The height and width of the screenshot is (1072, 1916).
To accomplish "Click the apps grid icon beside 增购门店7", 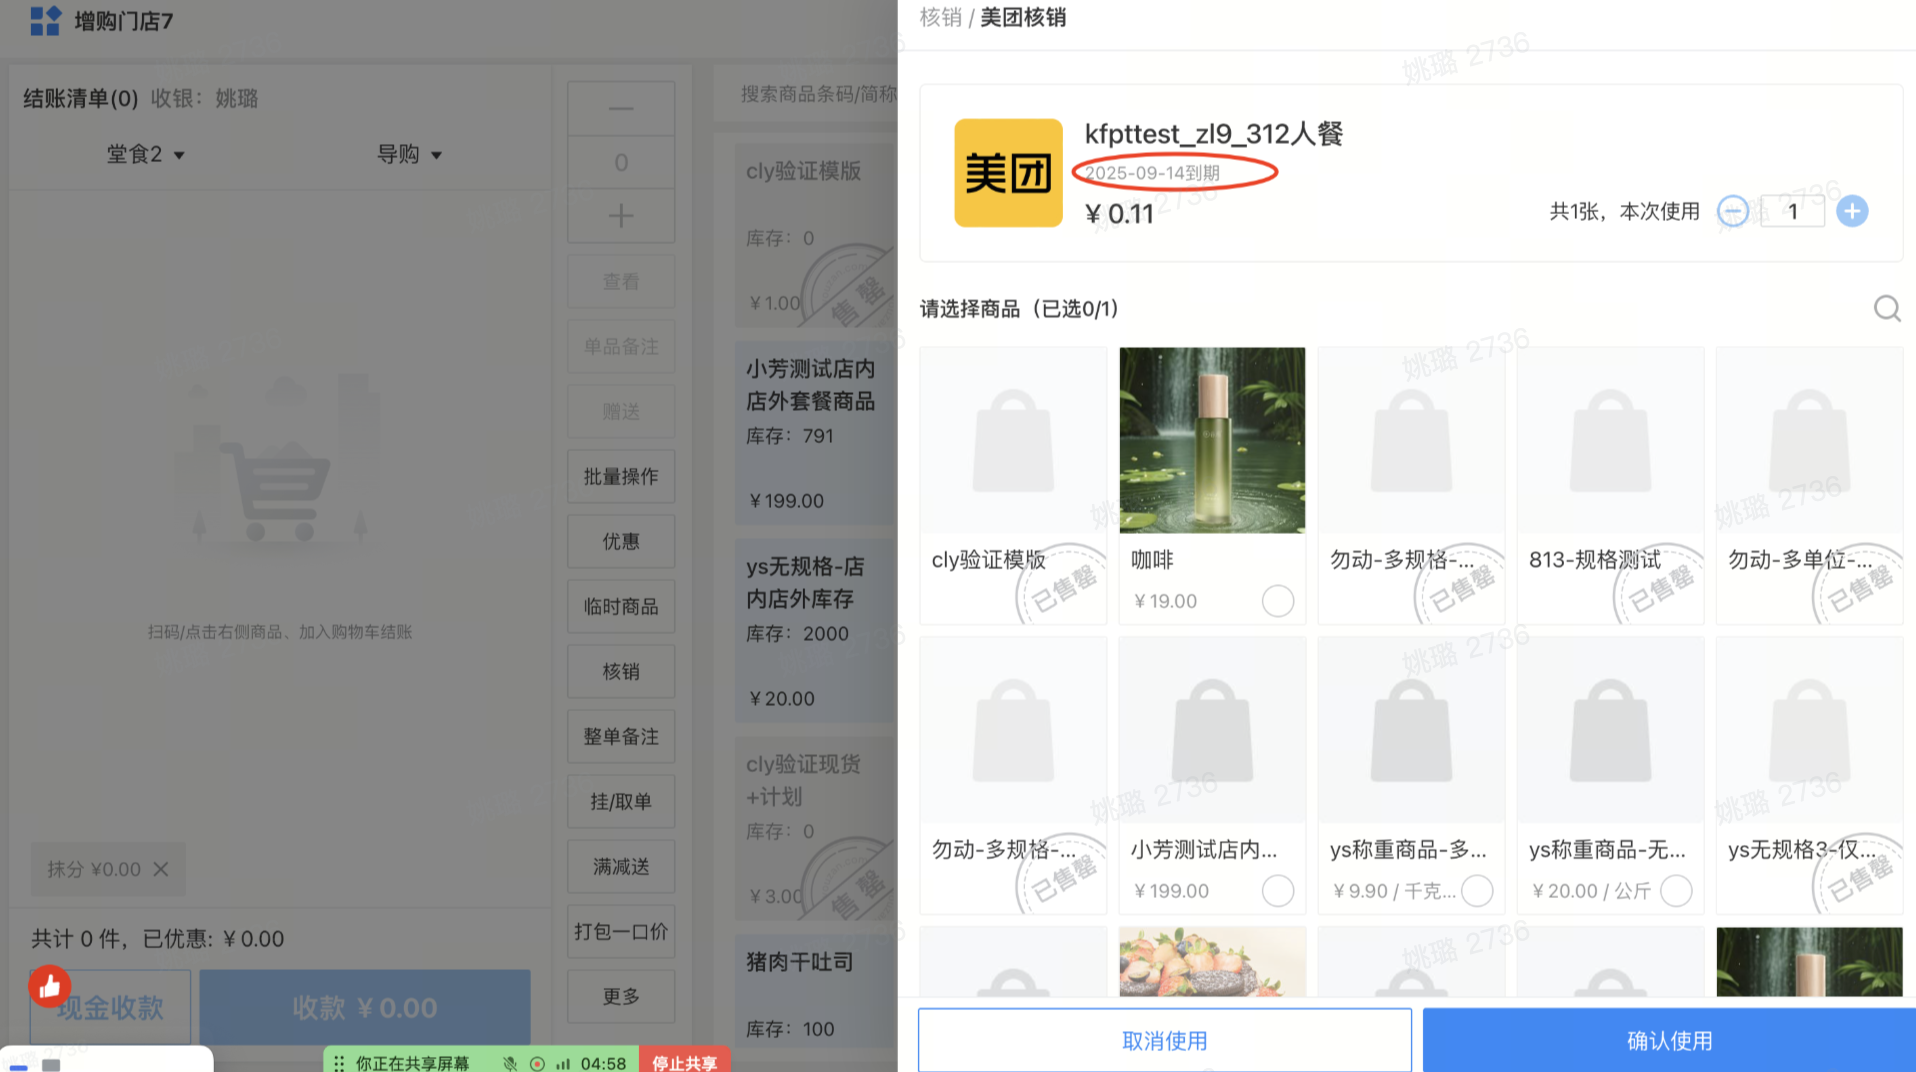I will point(44,21).
